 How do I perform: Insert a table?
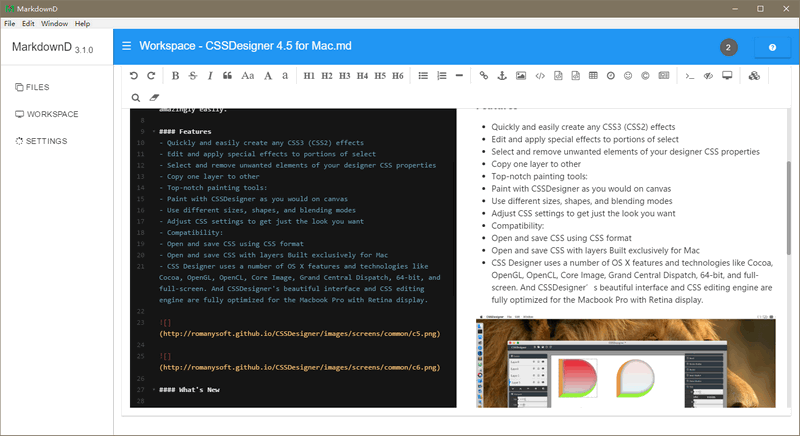(593, 75)
